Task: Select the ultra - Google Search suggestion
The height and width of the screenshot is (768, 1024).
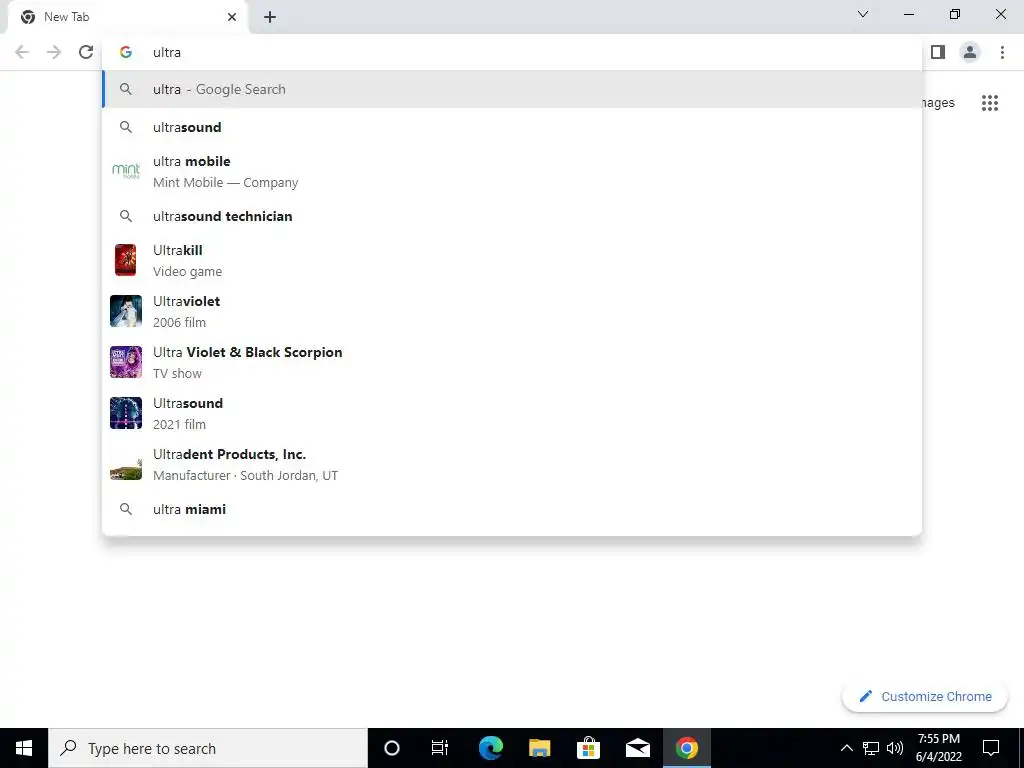Action: [512, 89]
